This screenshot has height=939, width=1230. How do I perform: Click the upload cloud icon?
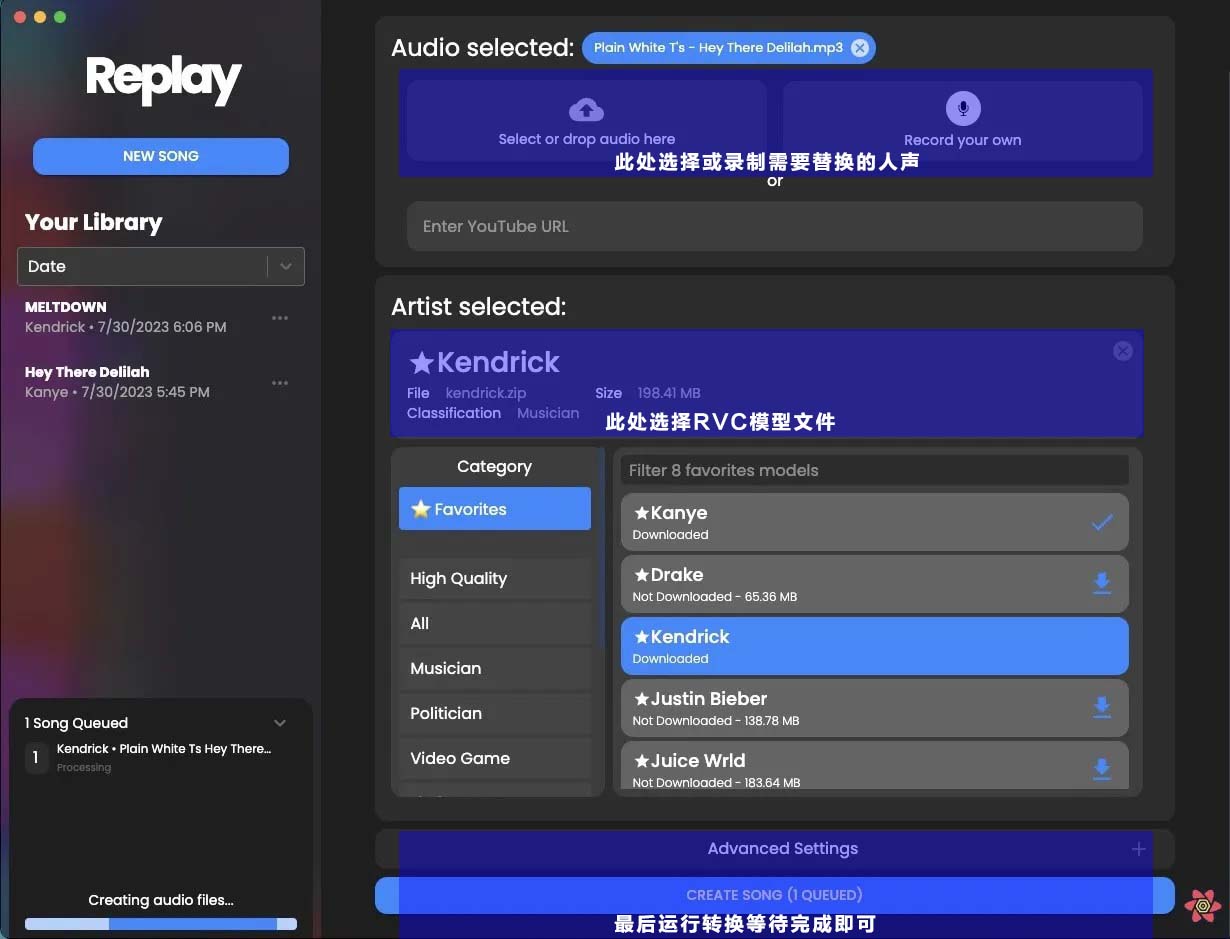coord(586,109)
